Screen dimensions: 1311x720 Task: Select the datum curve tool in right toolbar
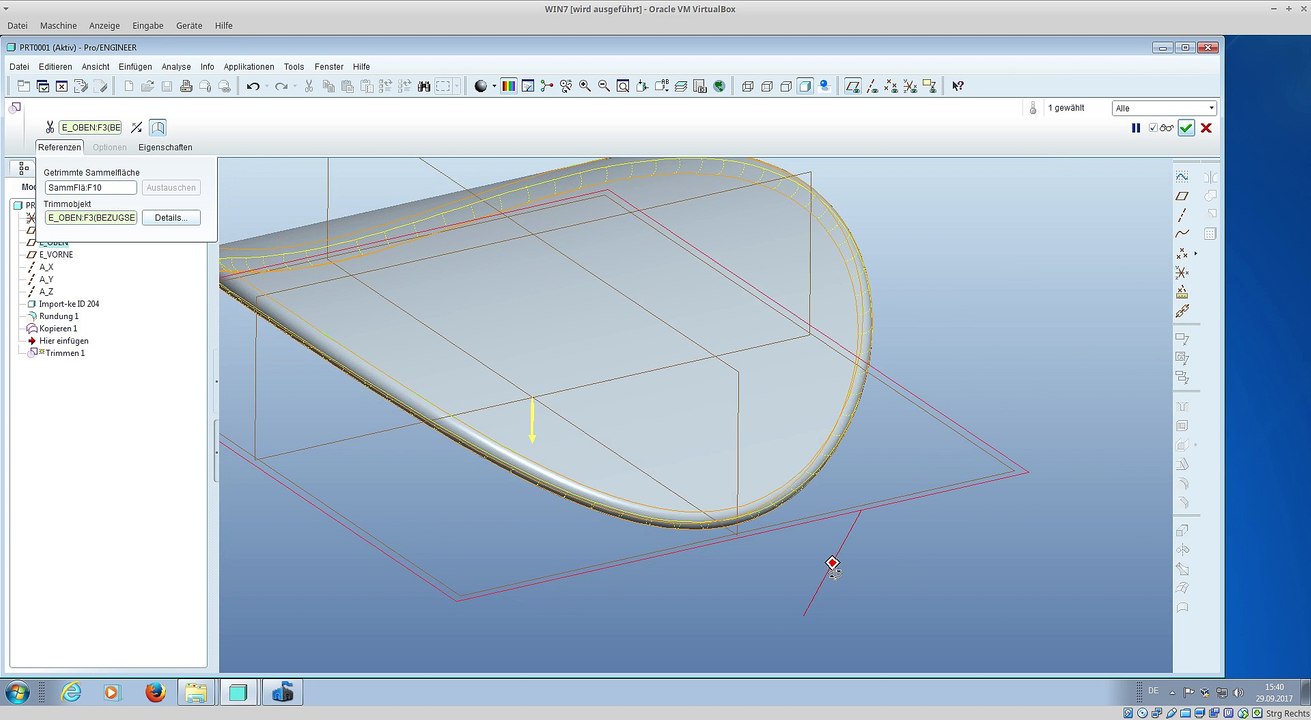click(1182, 234)
